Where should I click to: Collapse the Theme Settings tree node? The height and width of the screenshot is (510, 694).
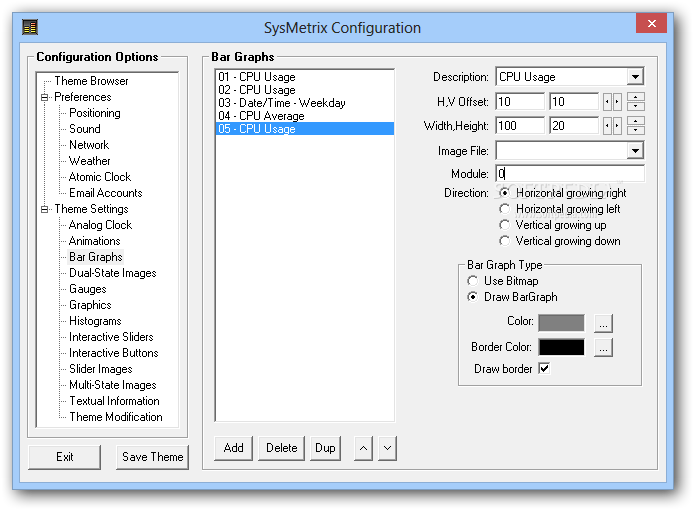(44, 209)
